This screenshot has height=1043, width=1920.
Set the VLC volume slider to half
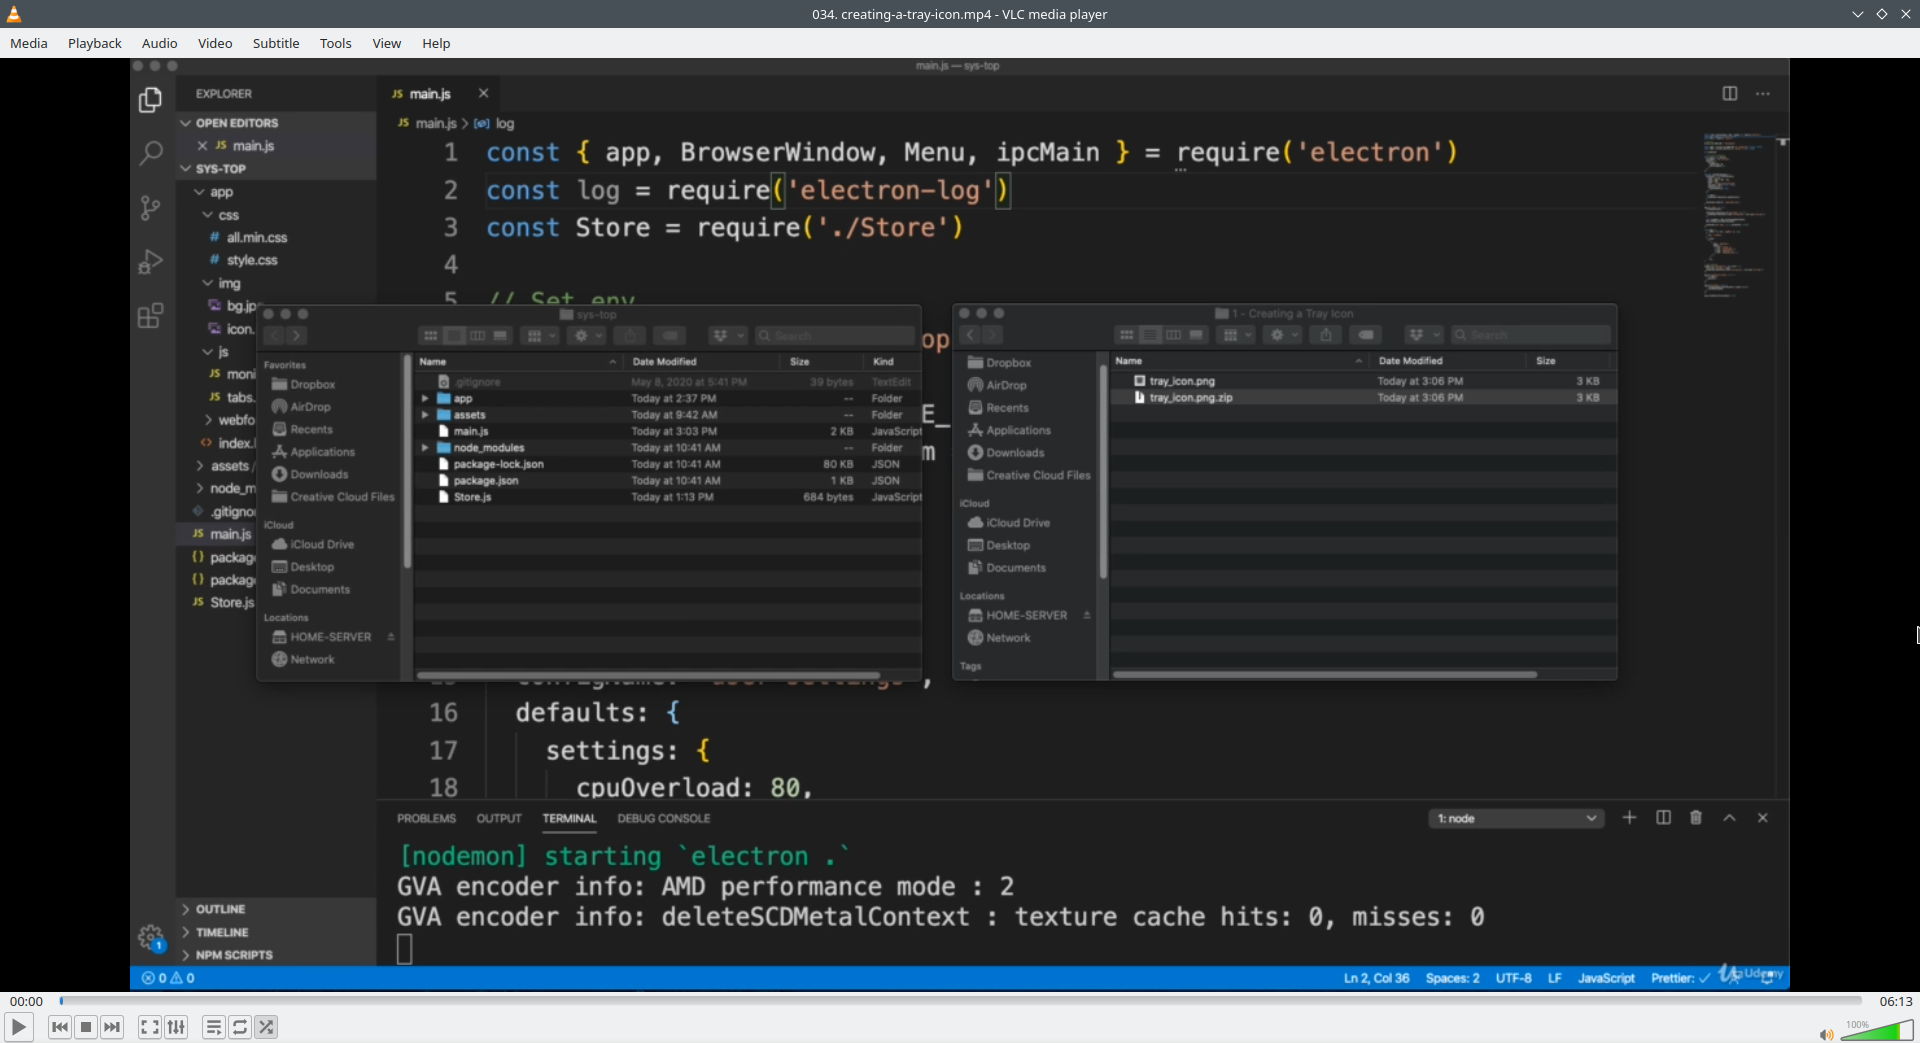point(1877,1031)
